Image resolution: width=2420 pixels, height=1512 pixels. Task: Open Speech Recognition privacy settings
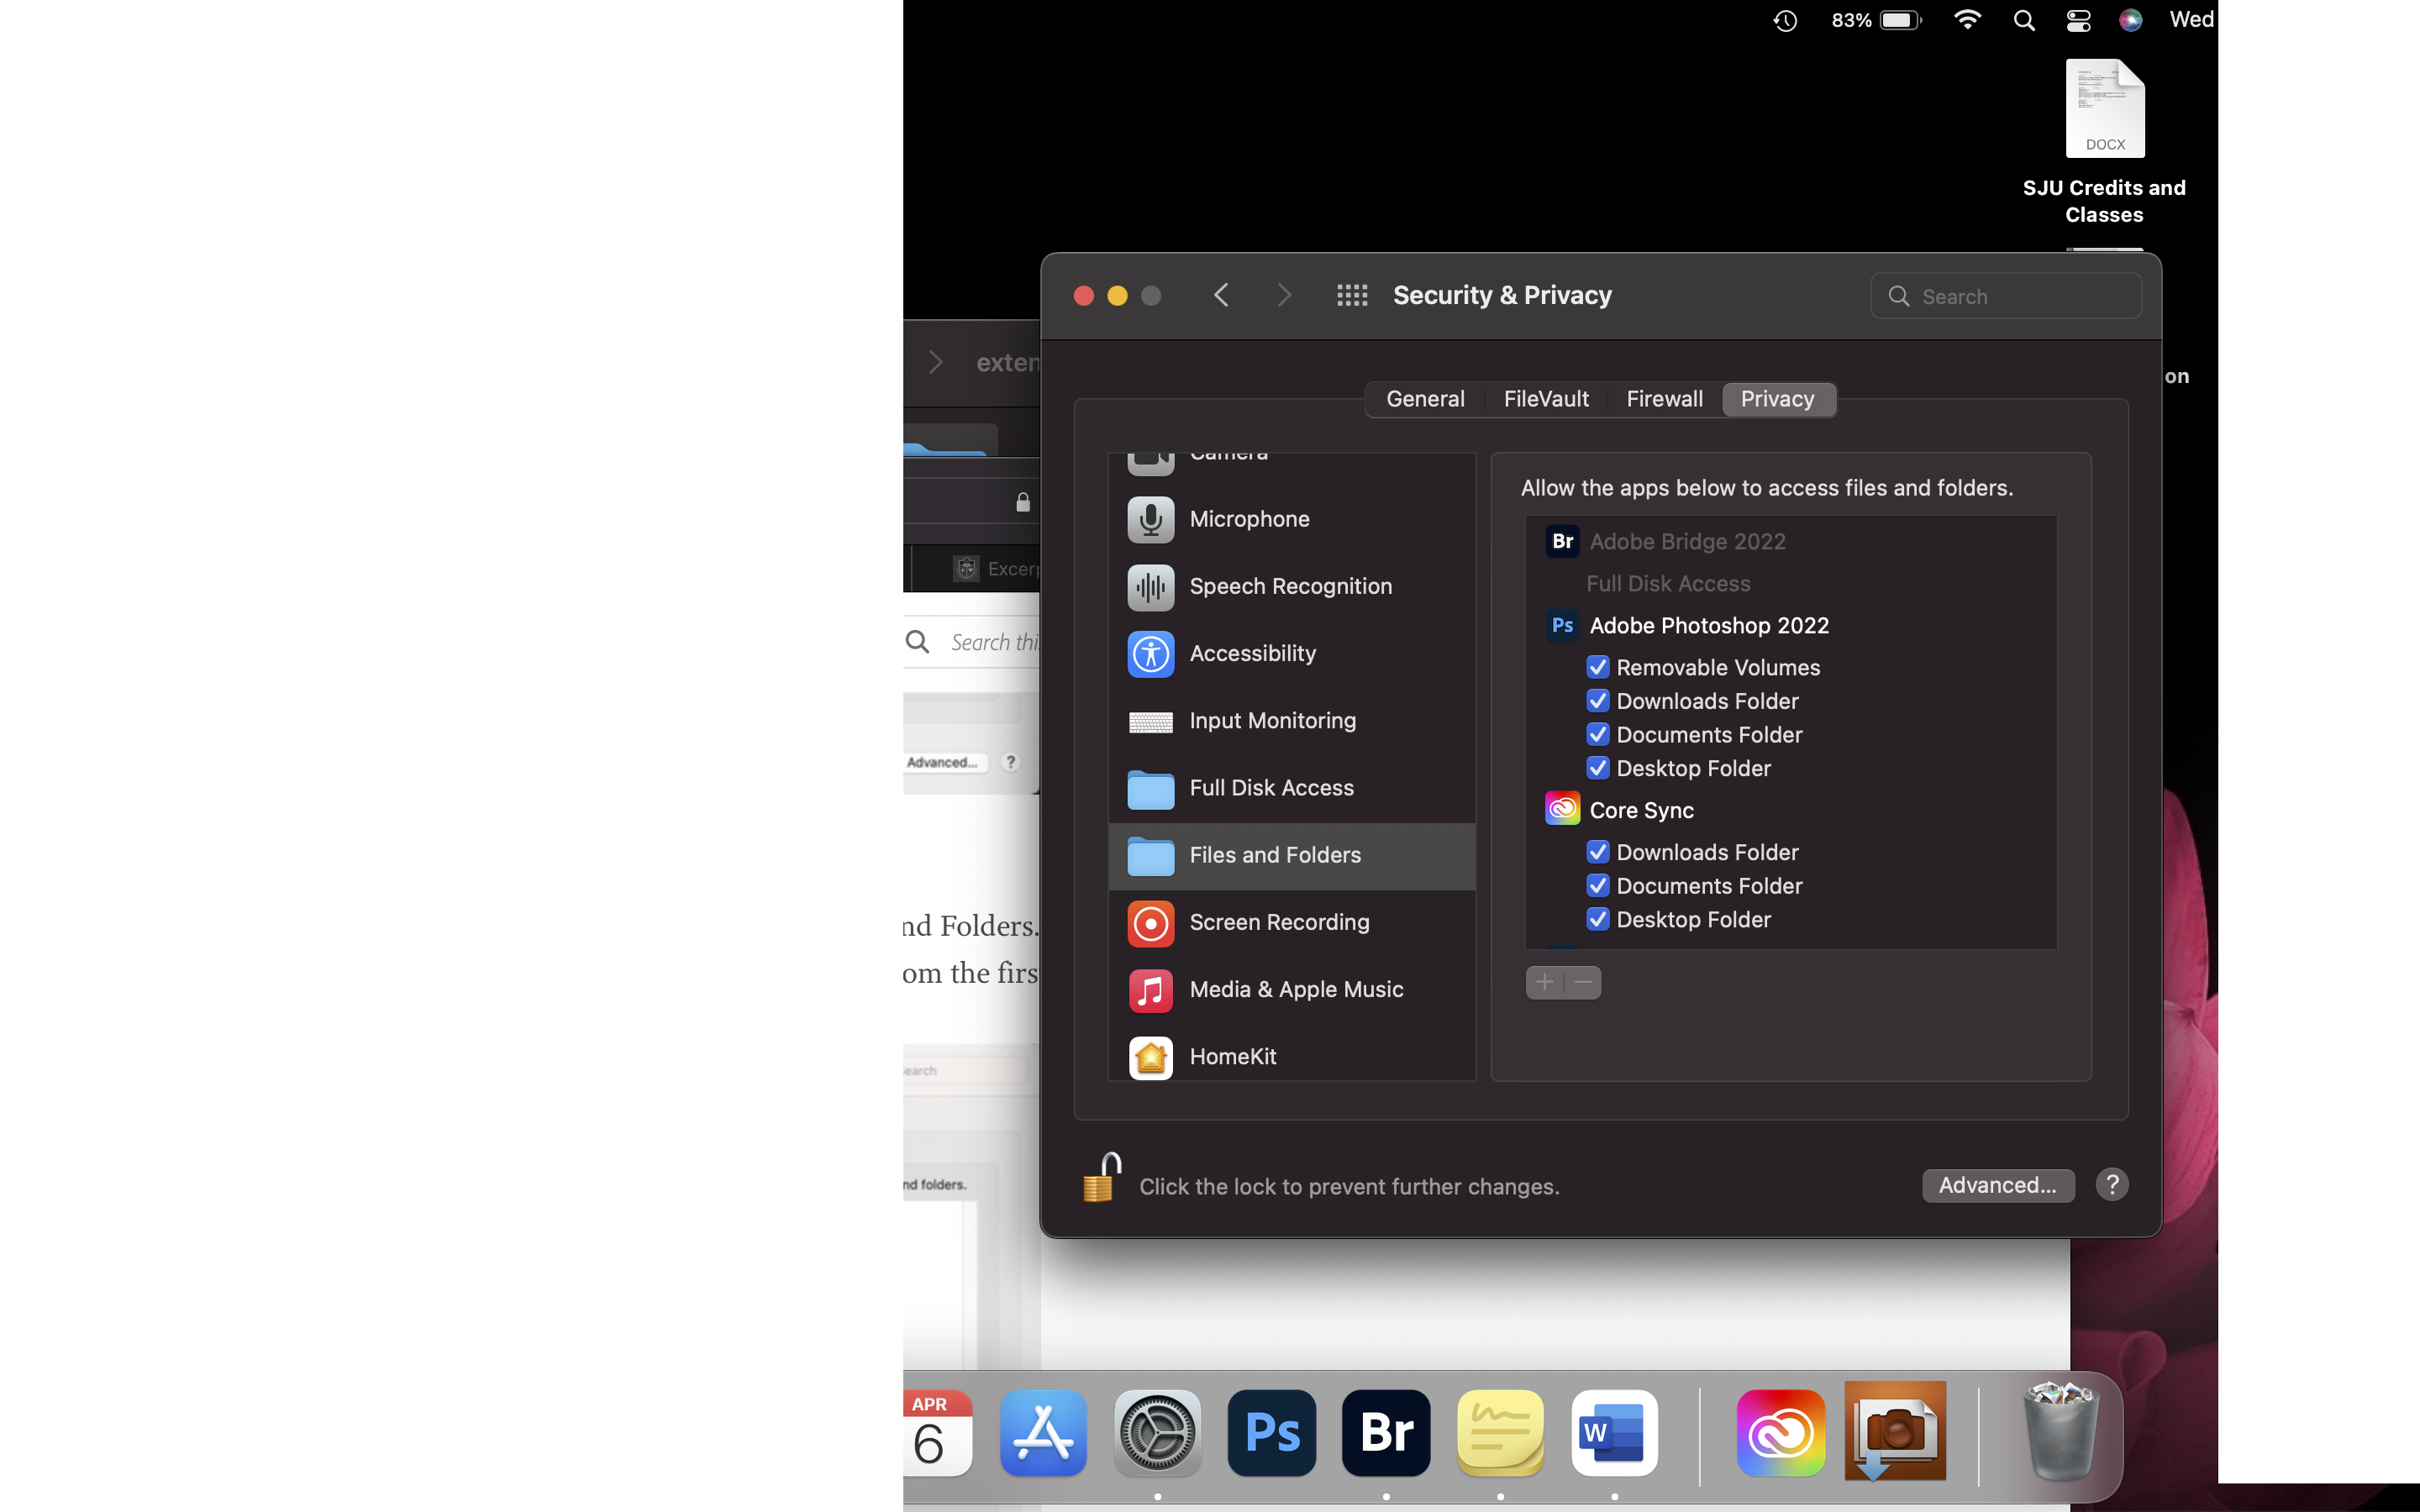1290,586
